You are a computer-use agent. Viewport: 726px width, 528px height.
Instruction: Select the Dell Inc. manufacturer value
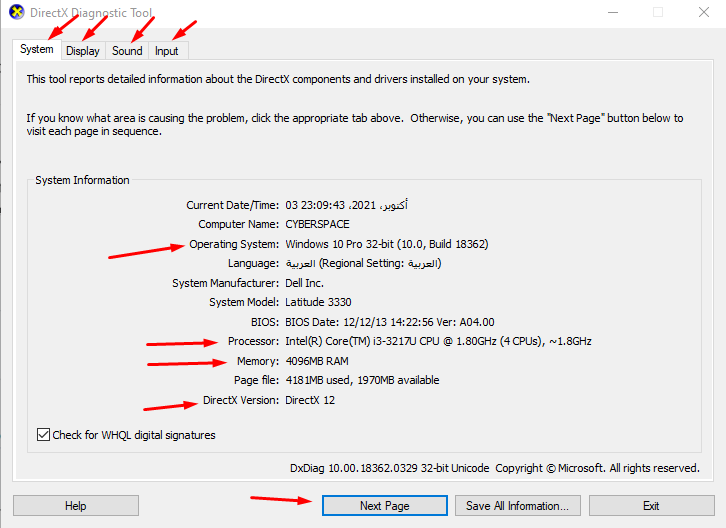[304, 283]
